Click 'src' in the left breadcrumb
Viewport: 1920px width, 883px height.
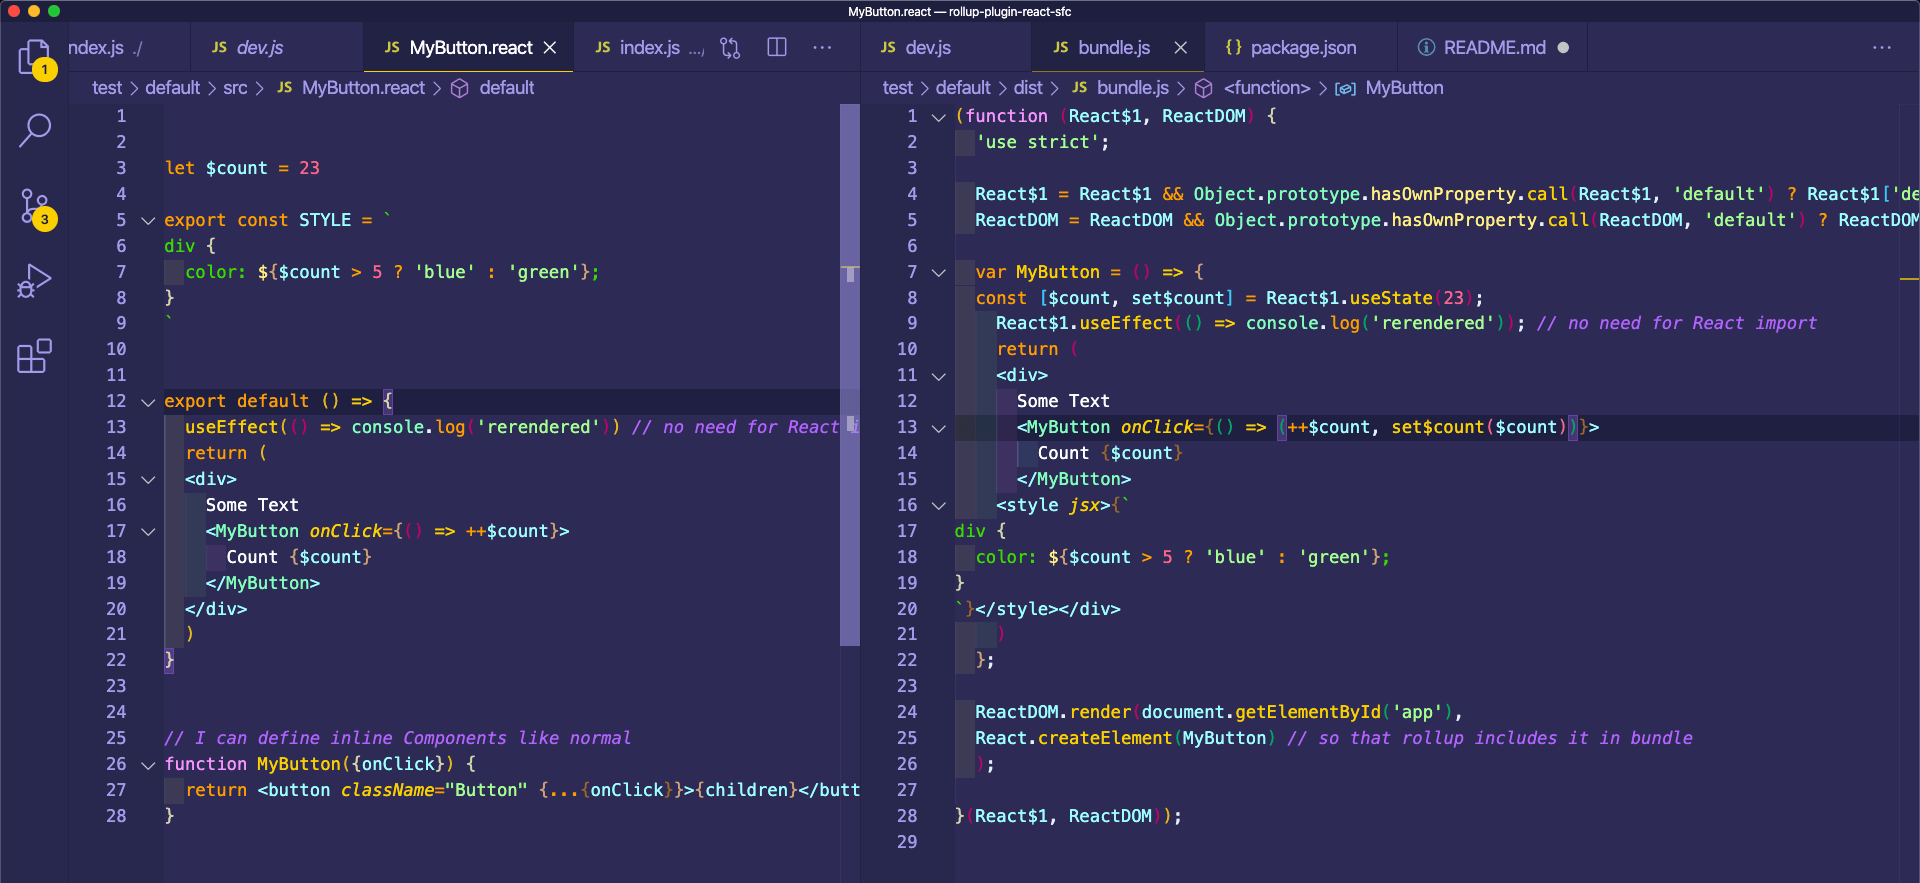pyautogui.click(x=235, y=88)
